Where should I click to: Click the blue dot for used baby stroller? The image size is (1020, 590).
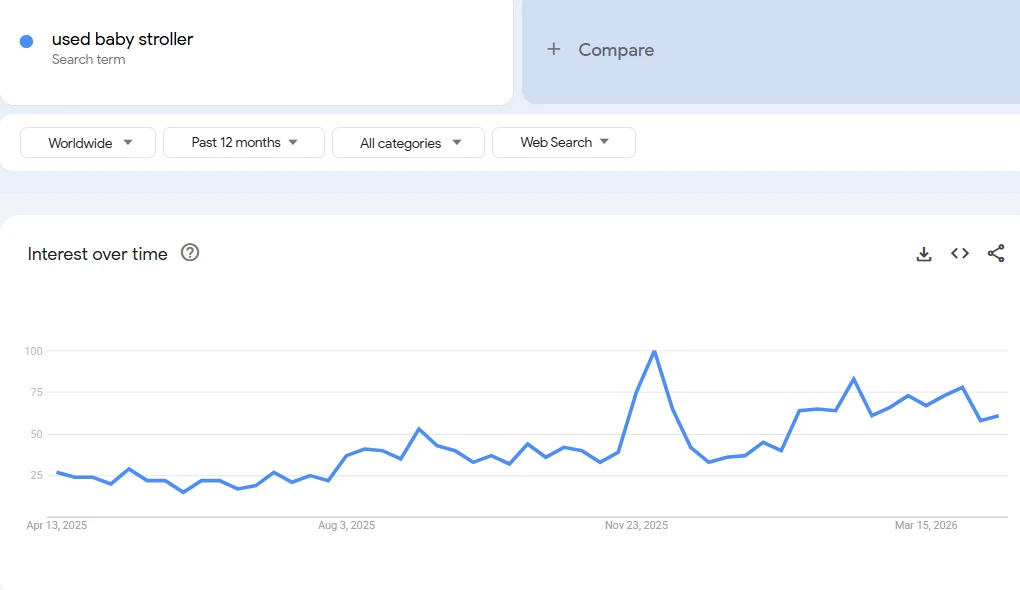[x=27, y=41]
